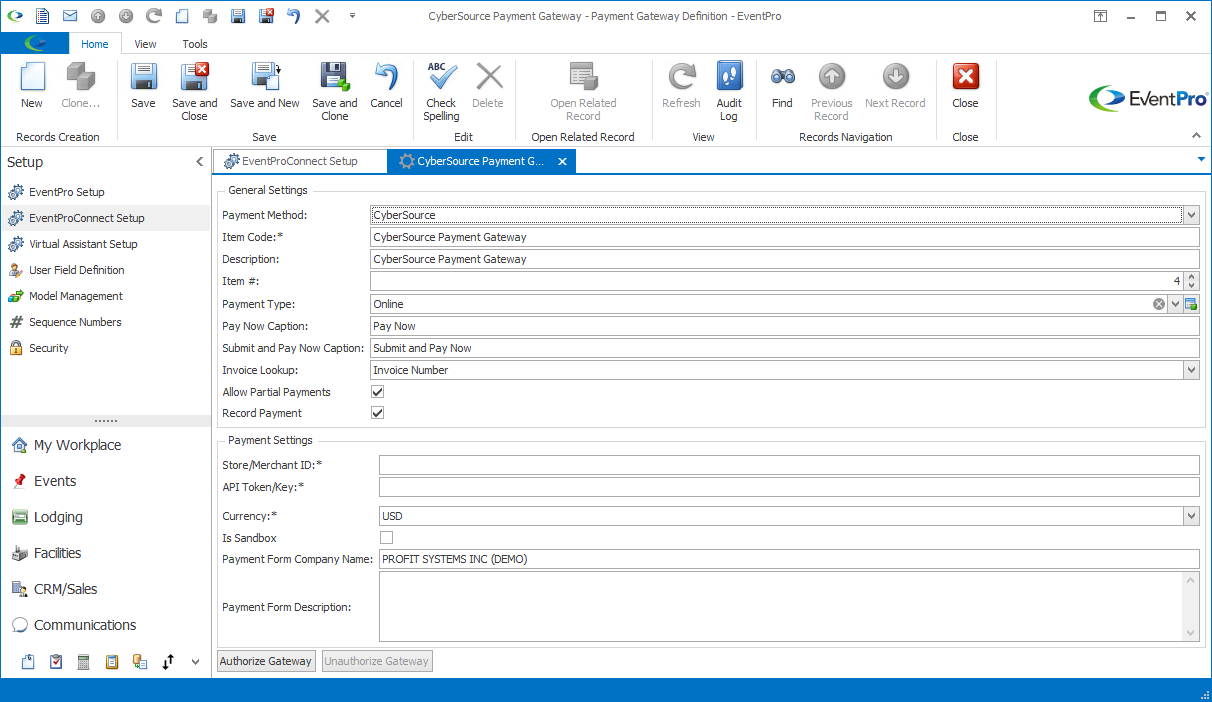The width and height of the screenshot is (1212, 702).
Task: Click Save and Close in the ribbon
Action: (194, 91)
